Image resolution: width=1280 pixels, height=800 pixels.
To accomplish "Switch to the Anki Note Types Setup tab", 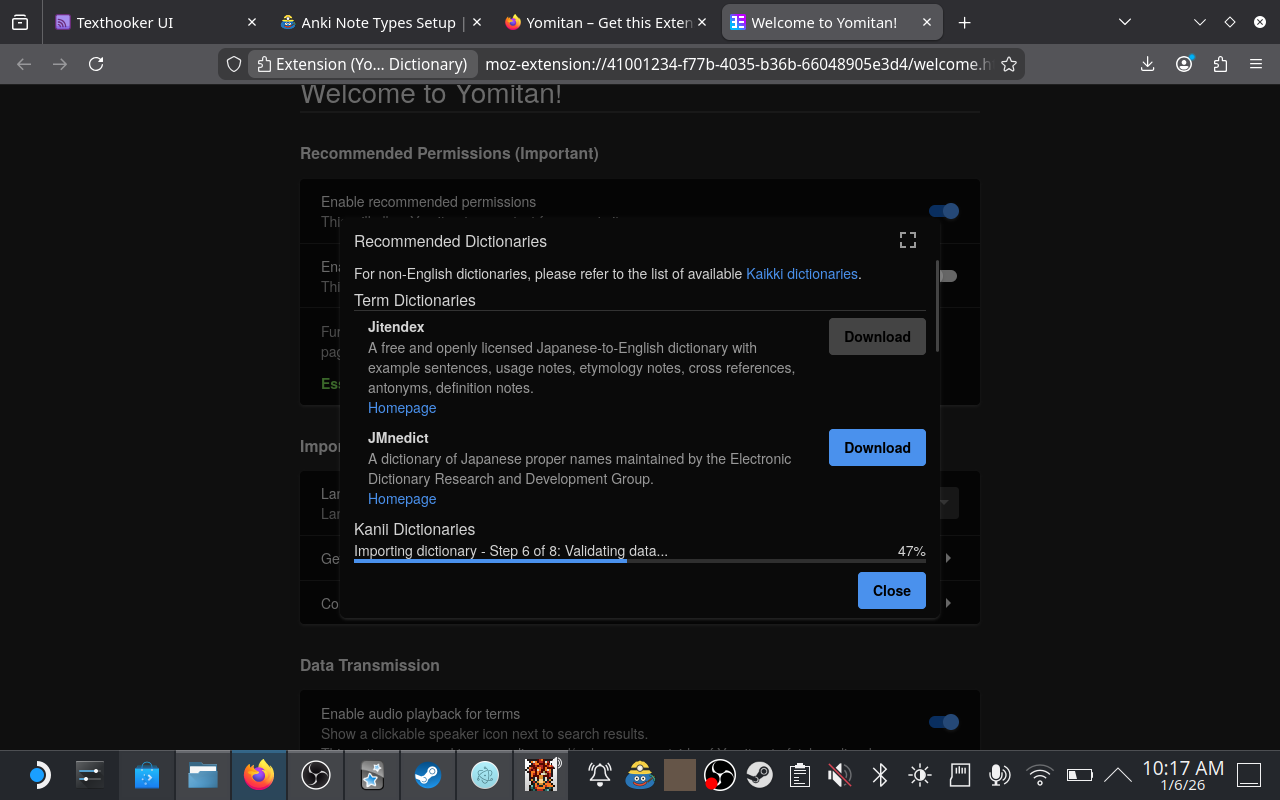I will [x=380, y=22].
